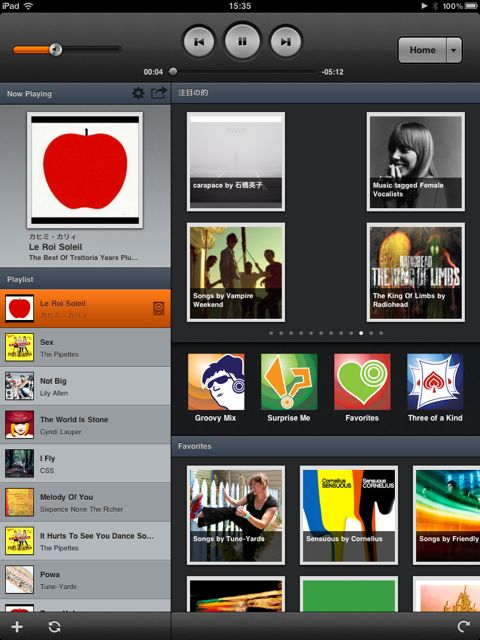The image size is (480, 640).
Task: Open Now Playing settings gear
Action: click(x=138, y=93)
